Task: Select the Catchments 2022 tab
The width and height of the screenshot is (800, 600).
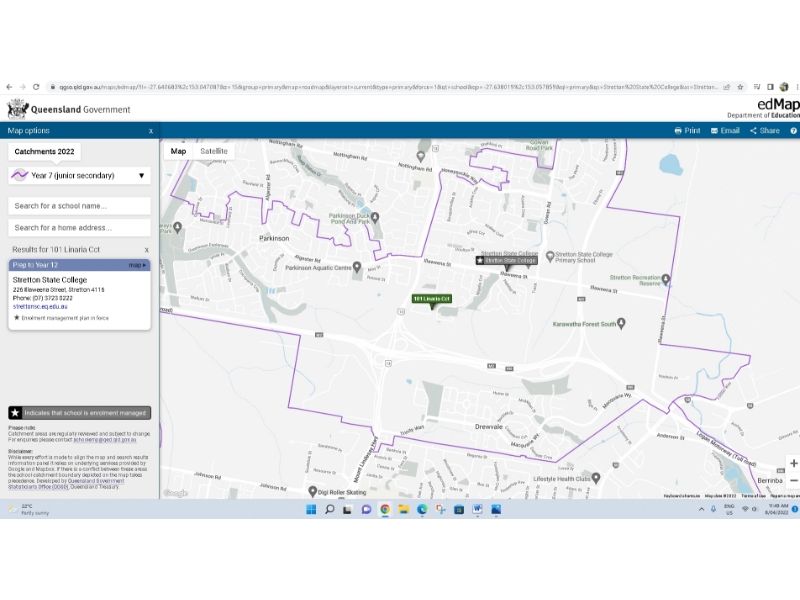Action: pyautogui.click(x=45, y=152)
